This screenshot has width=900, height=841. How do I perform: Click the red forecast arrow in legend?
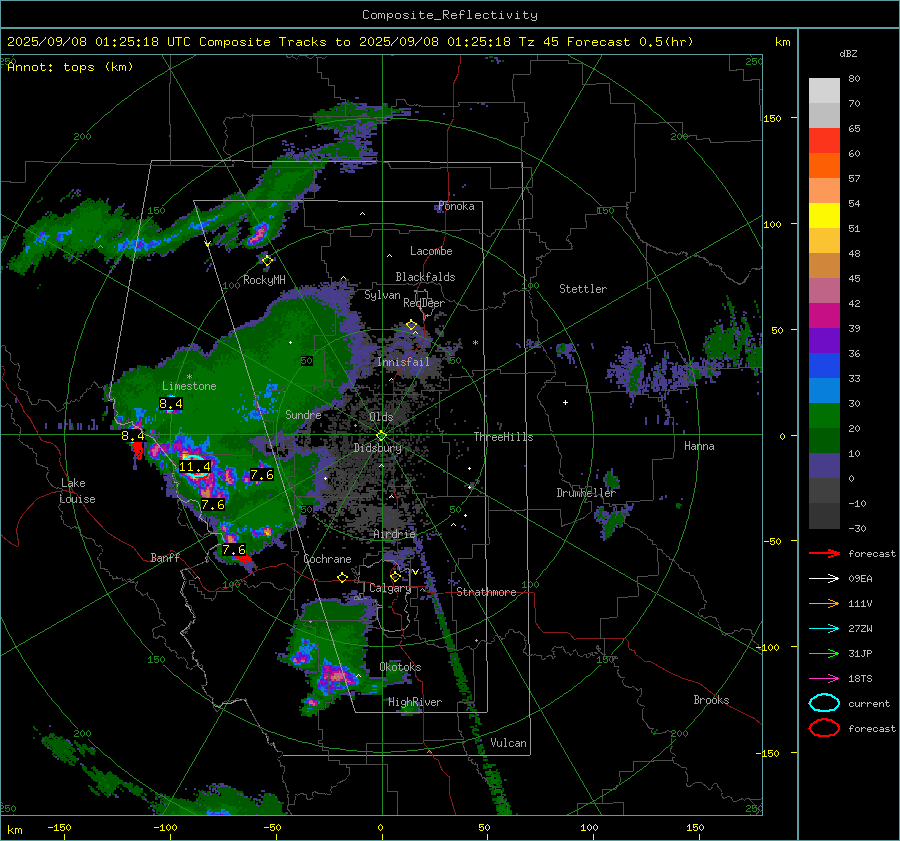tap(824, 553)
